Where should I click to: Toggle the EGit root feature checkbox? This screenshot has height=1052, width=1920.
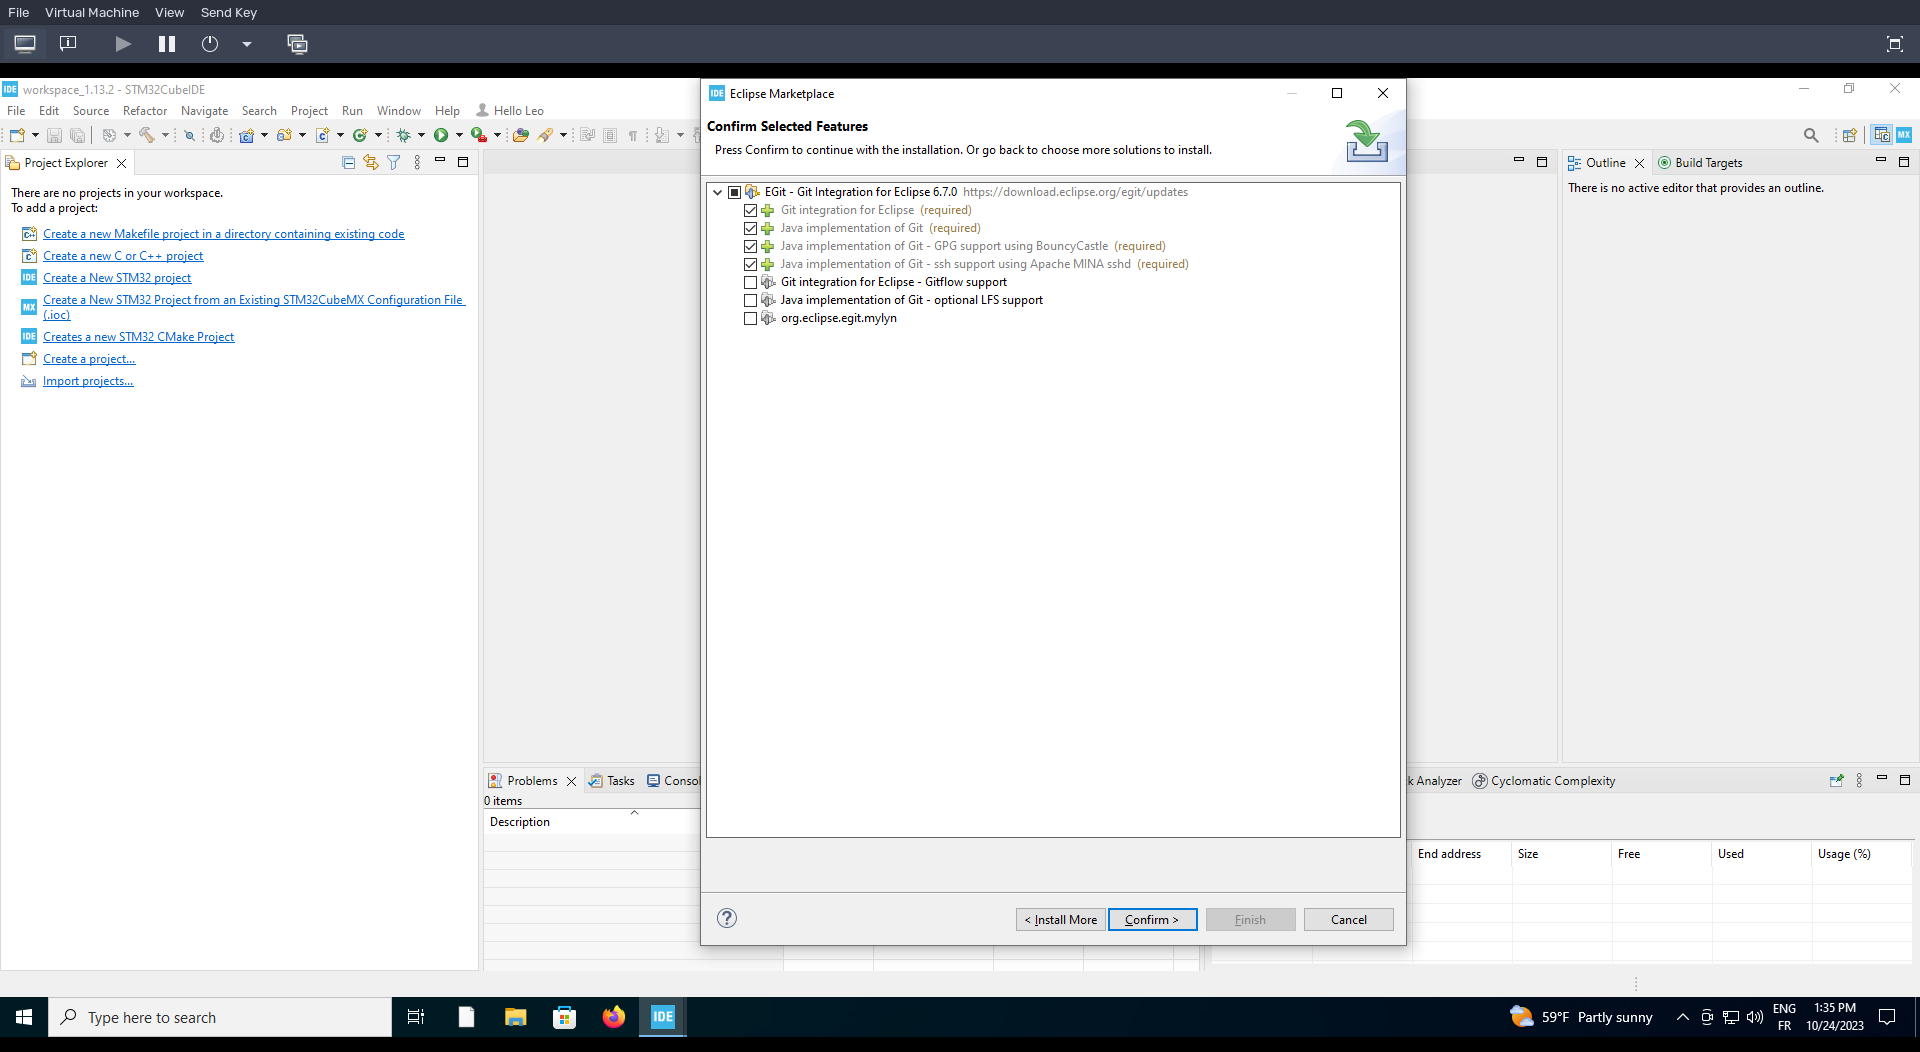click(735, 192)
